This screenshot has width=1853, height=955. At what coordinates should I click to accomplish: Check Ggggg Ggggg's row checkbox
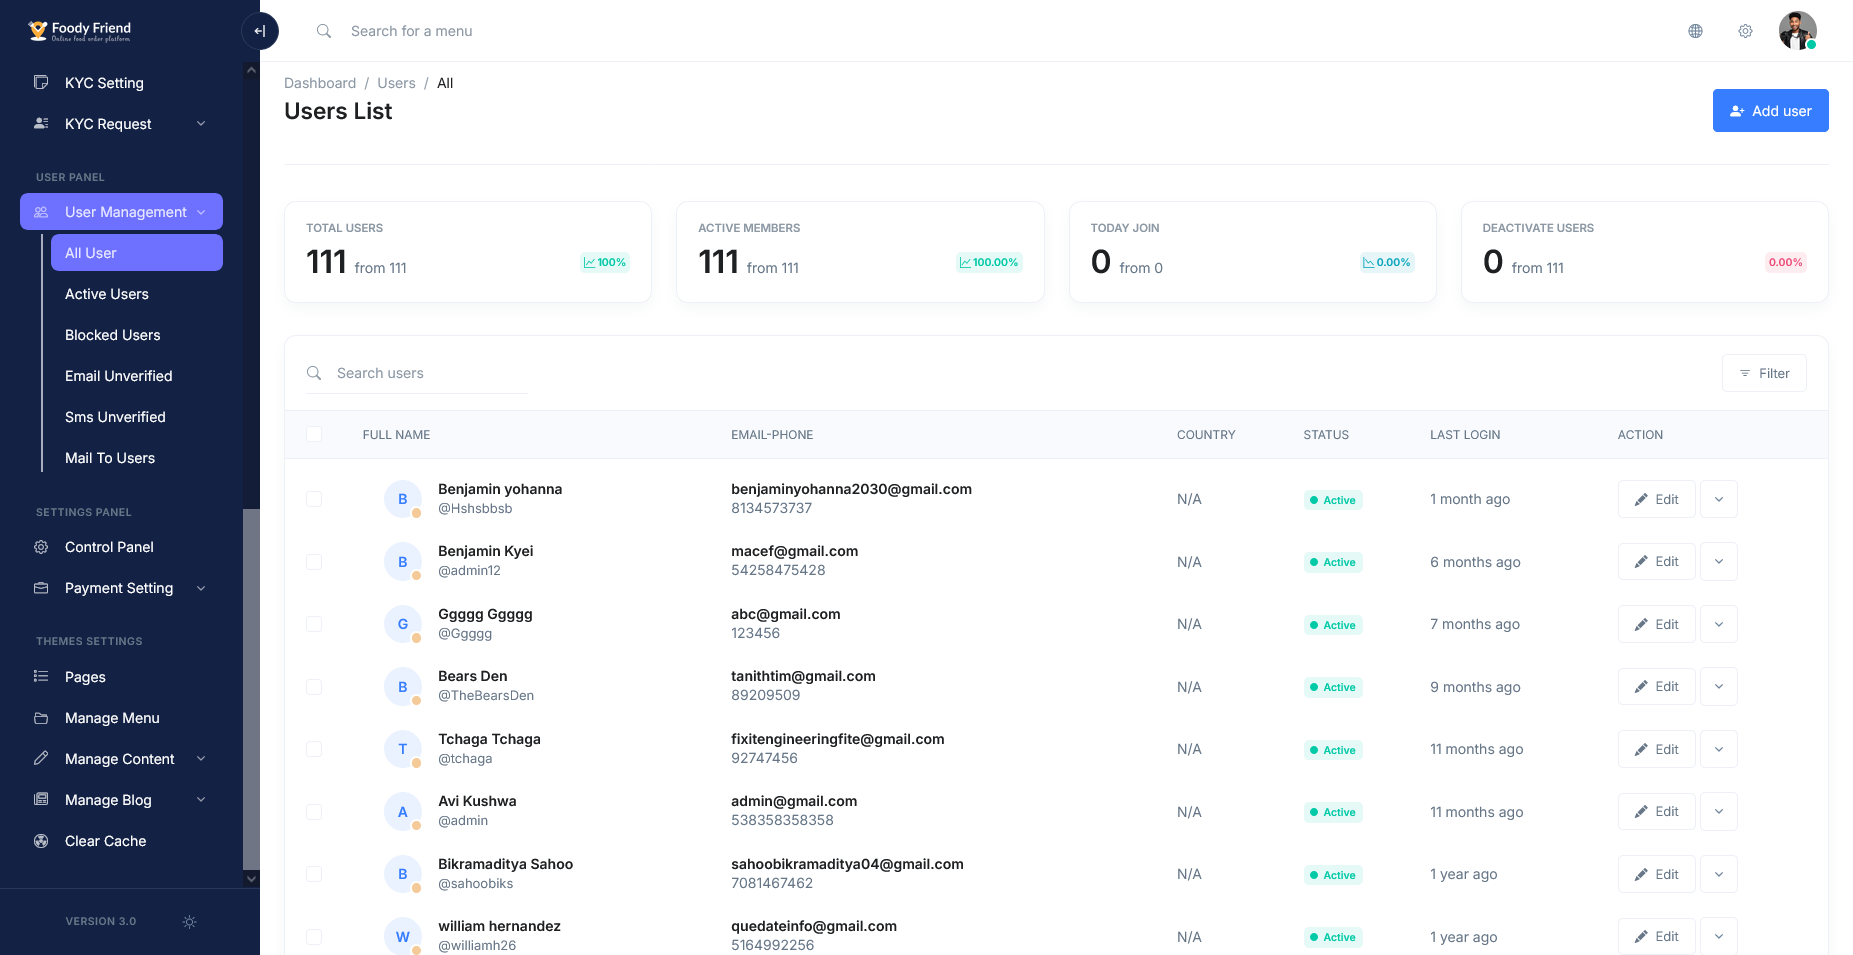pyautogui.click(x=314, y=624)
